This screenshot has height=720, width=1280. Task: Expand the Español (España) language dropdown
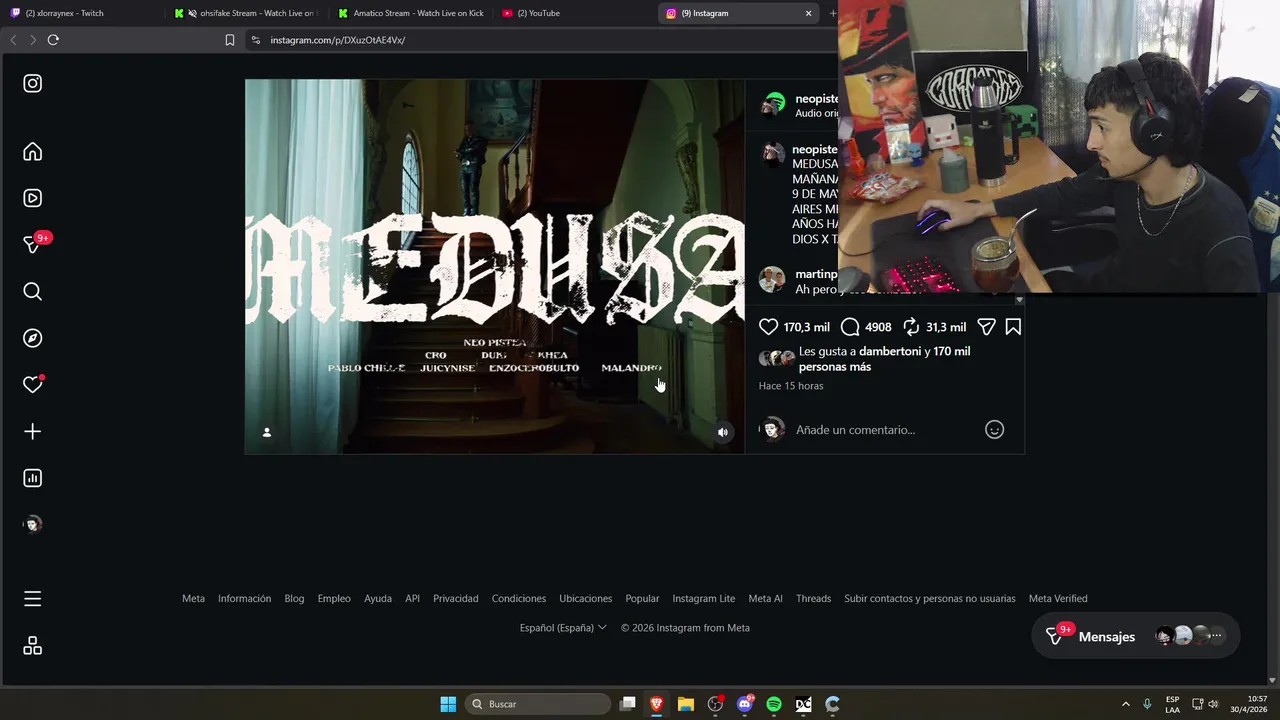[x=563, y=628]
